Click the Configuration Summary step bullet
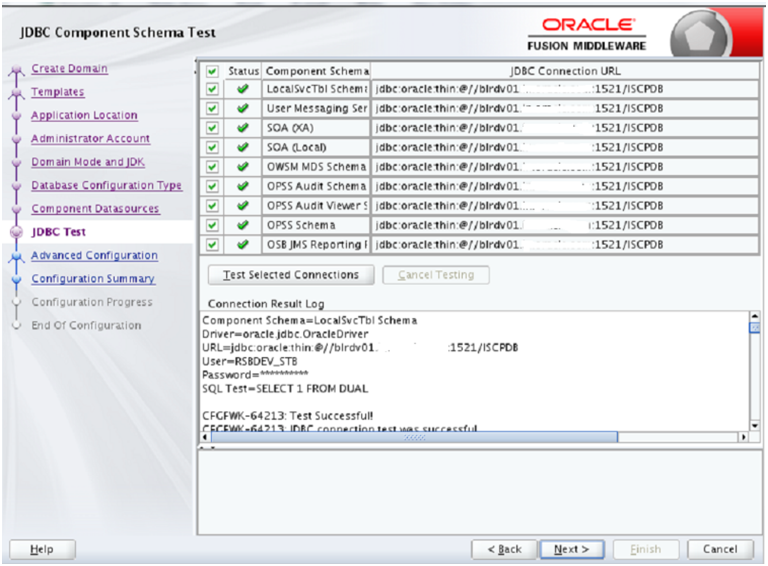Viewport: 768px width, 566px height. pos(17,279)
